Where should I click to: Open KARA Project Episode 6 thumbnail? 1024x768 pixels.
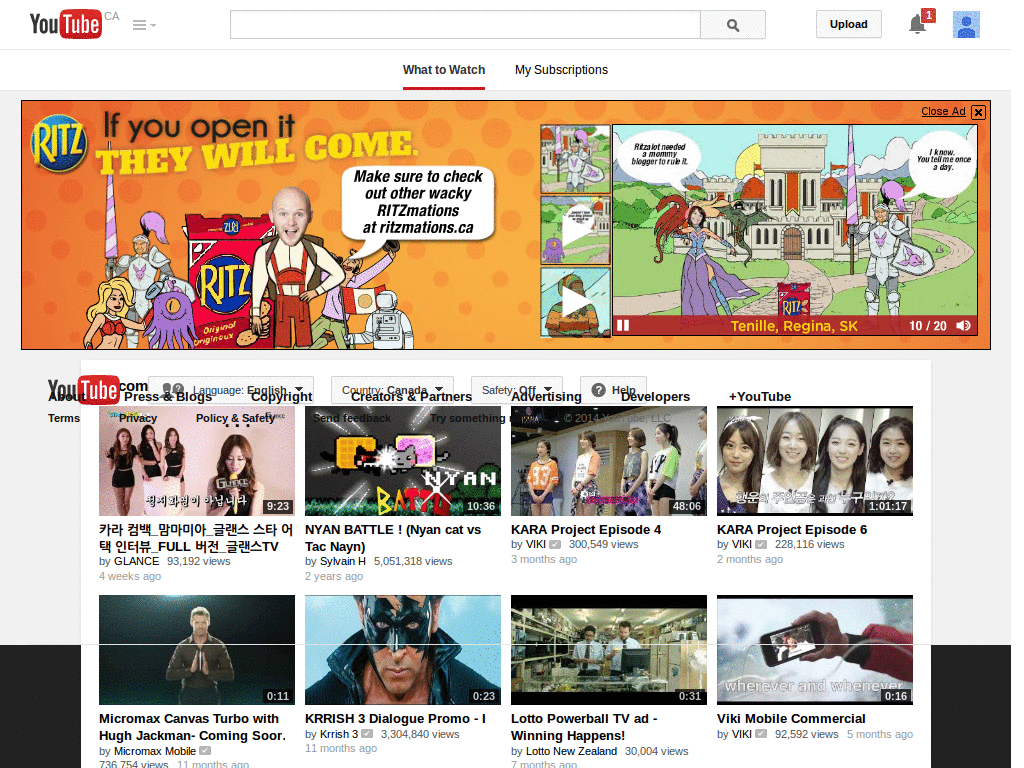(814, 461)
